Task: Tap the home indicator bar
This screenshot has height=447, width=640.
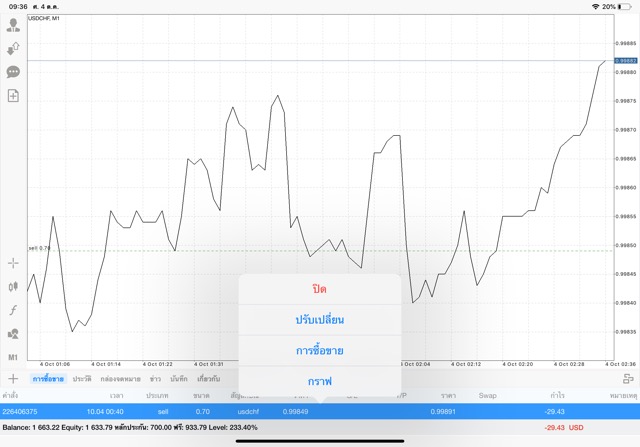Action: [x=320, y=441]
